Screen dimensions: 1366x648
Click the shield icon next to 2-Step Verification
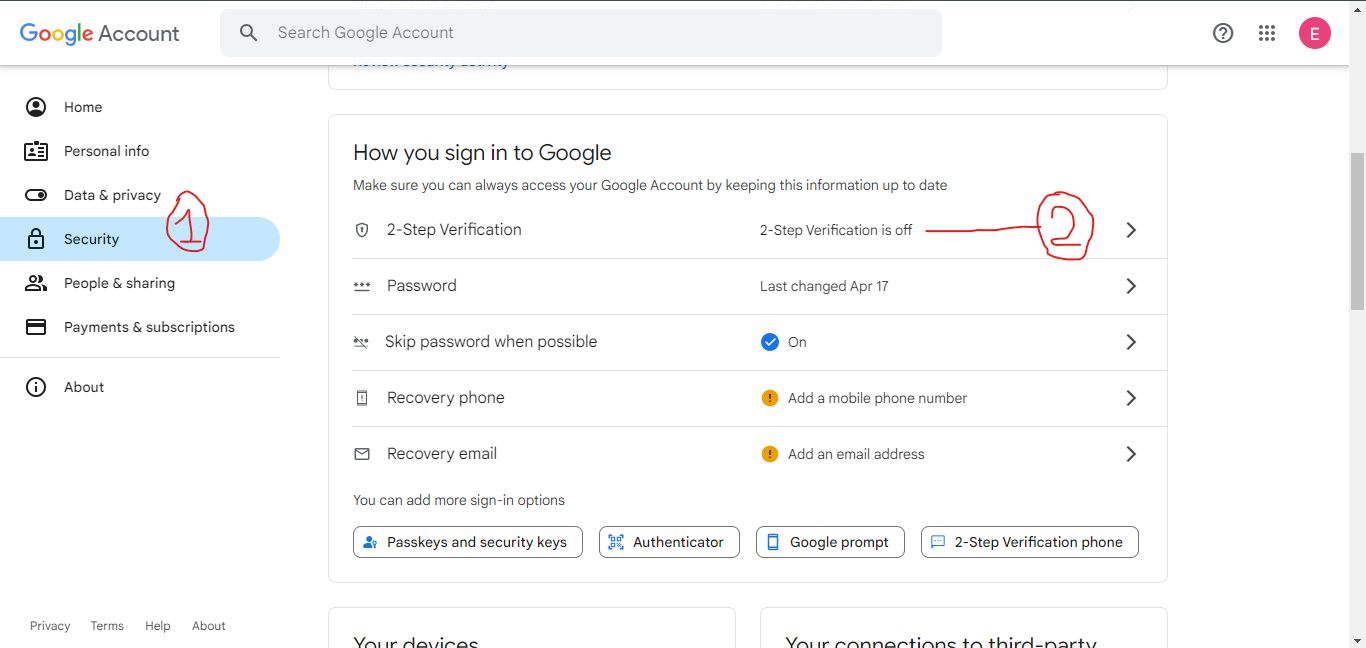click(361, 229)
